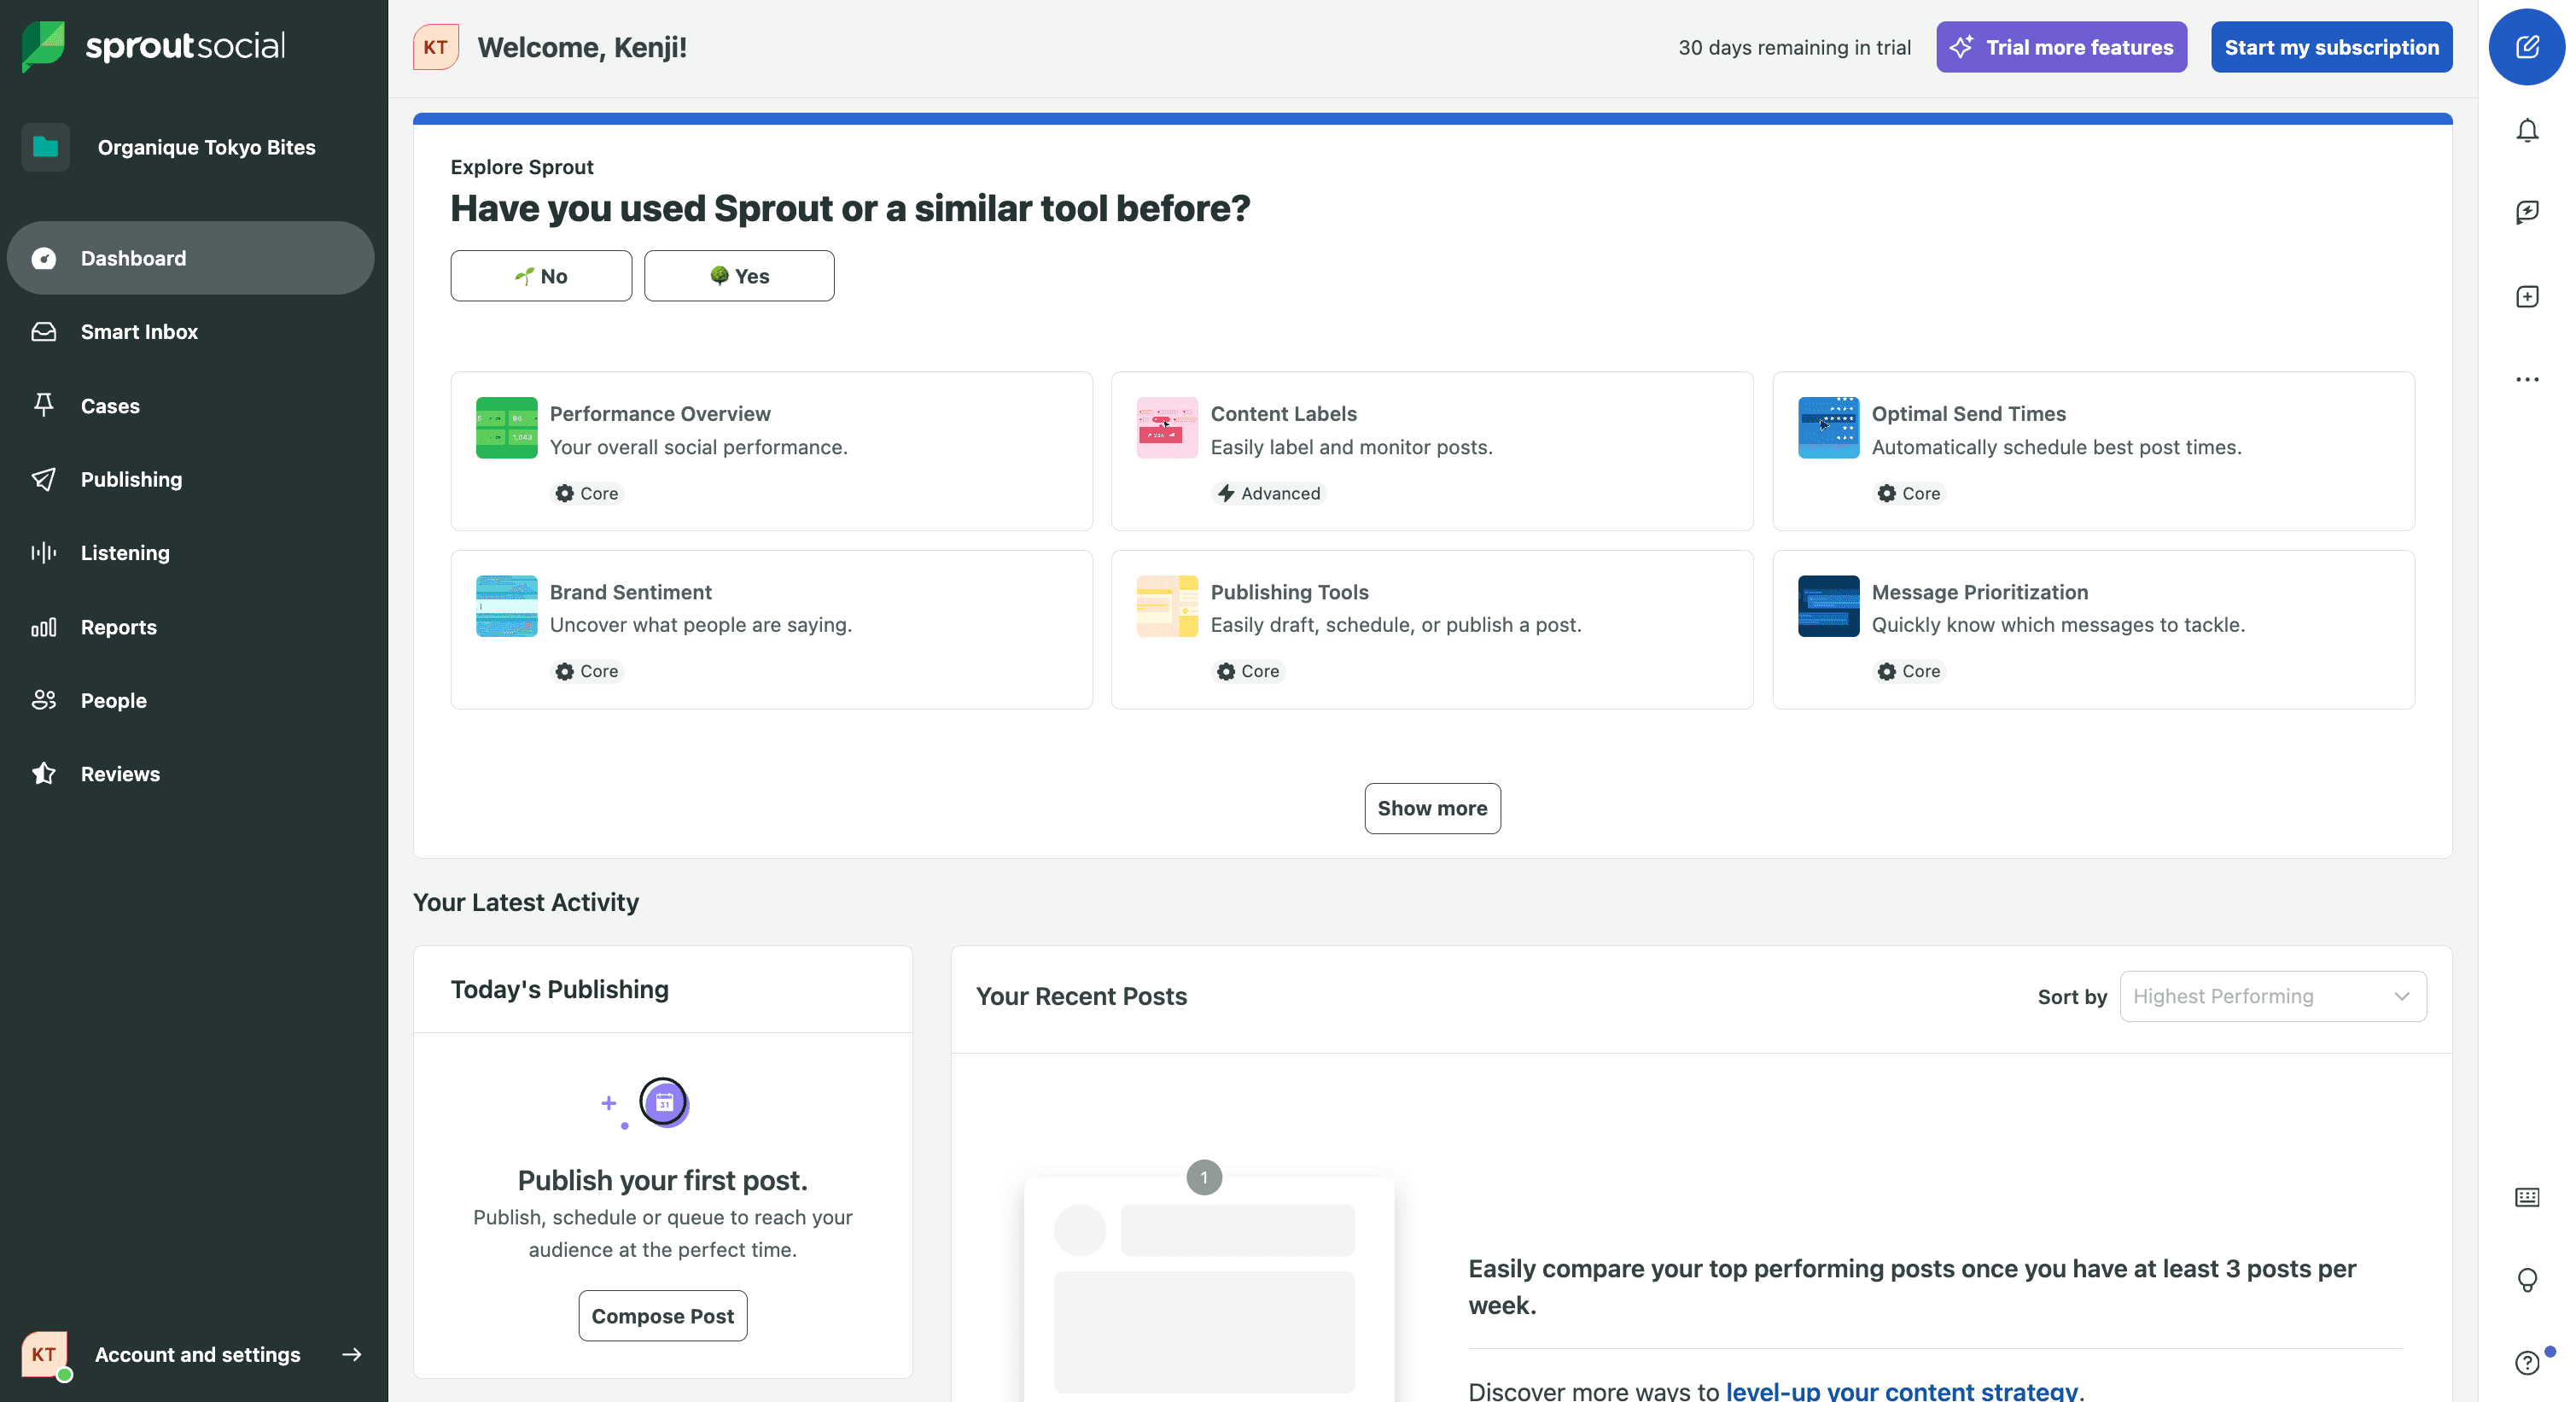Image resolution: width=2576 pixels, height=1402 pixels.
Task: Expand Account and settings menu
Action: (x=197, y=1354)
